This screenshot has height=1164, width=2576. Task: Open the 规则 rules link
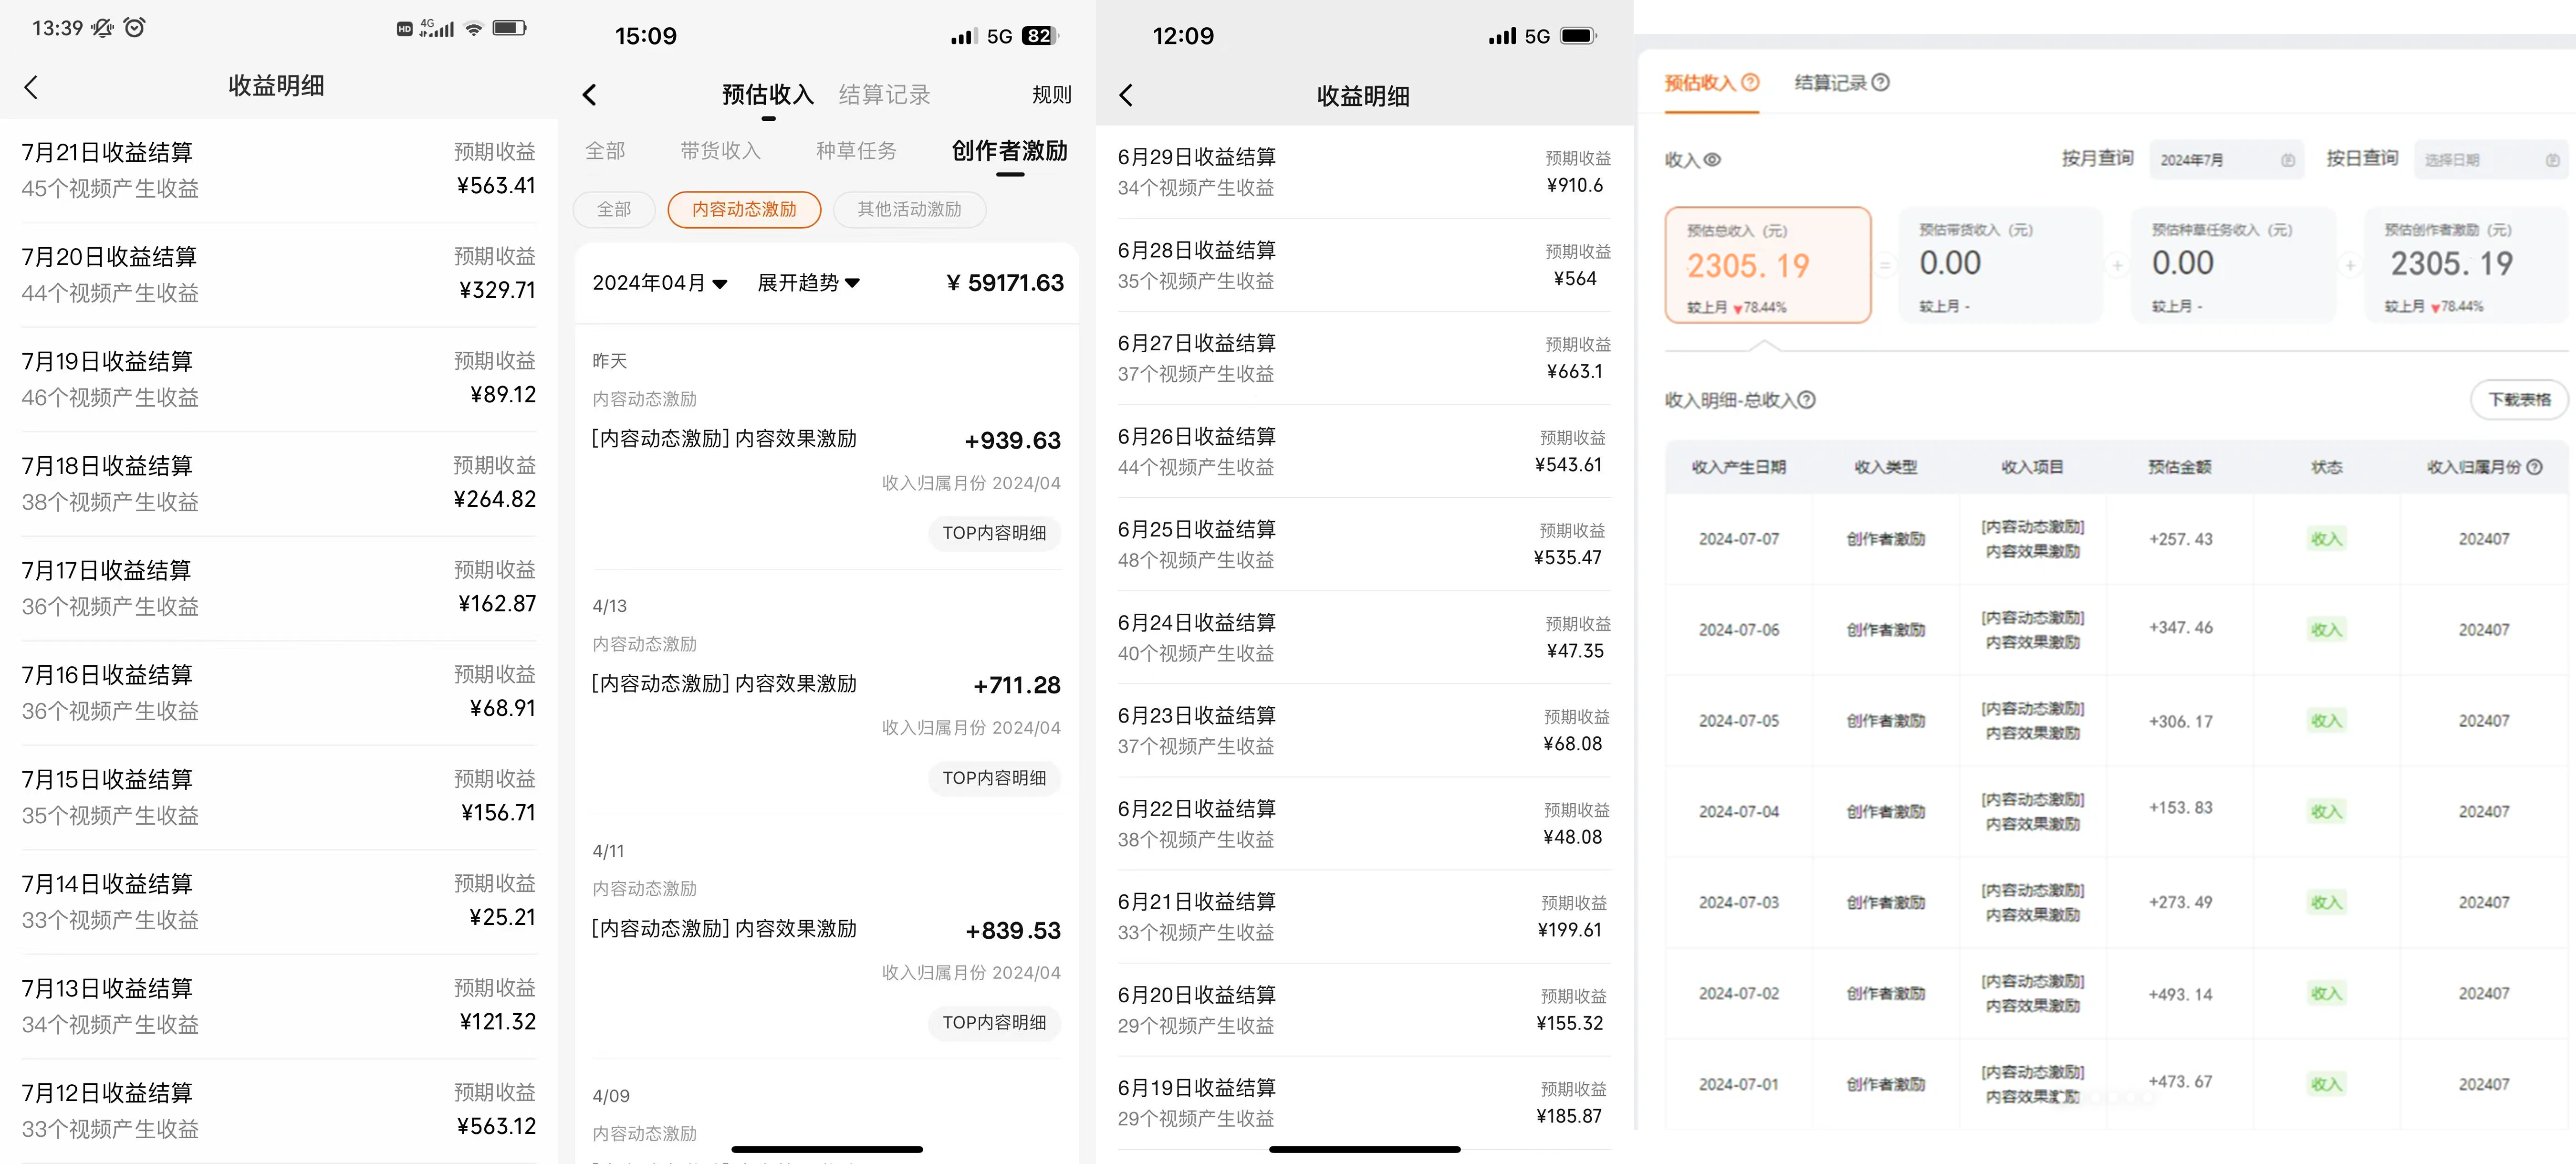click(1052, 93)
